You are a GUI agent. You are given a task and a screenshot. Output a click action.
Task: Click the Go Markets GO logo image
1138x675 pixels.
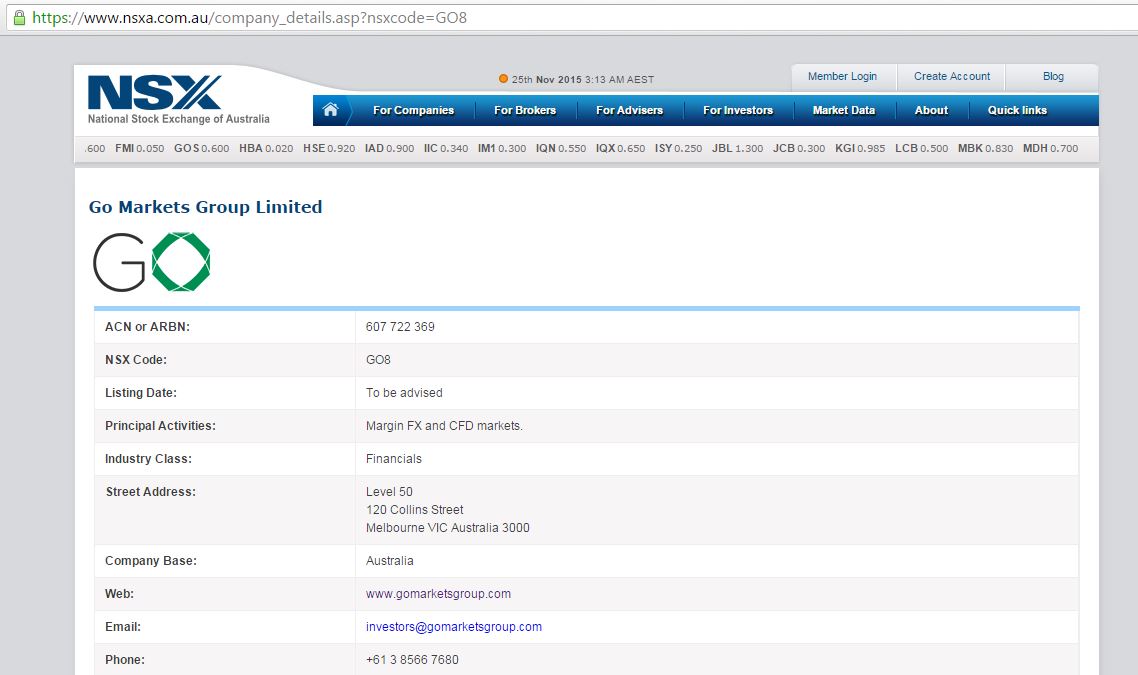(151, 262)
